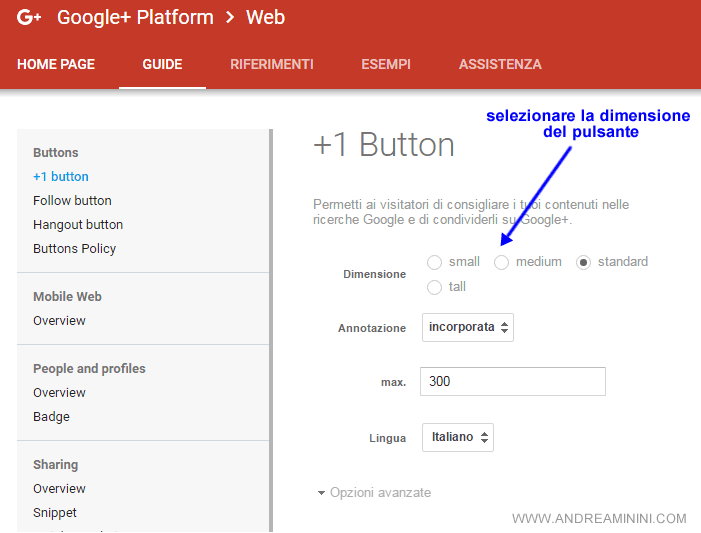Click the Dimensione label
Viewport: 701px width, 533px height.
[x=375, y=274]
